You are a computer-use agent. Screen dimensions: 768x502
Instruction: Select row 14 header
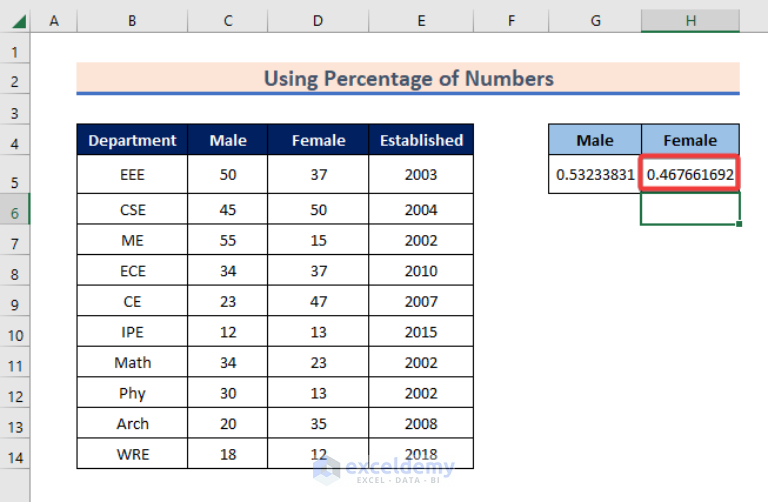point(15,457)
